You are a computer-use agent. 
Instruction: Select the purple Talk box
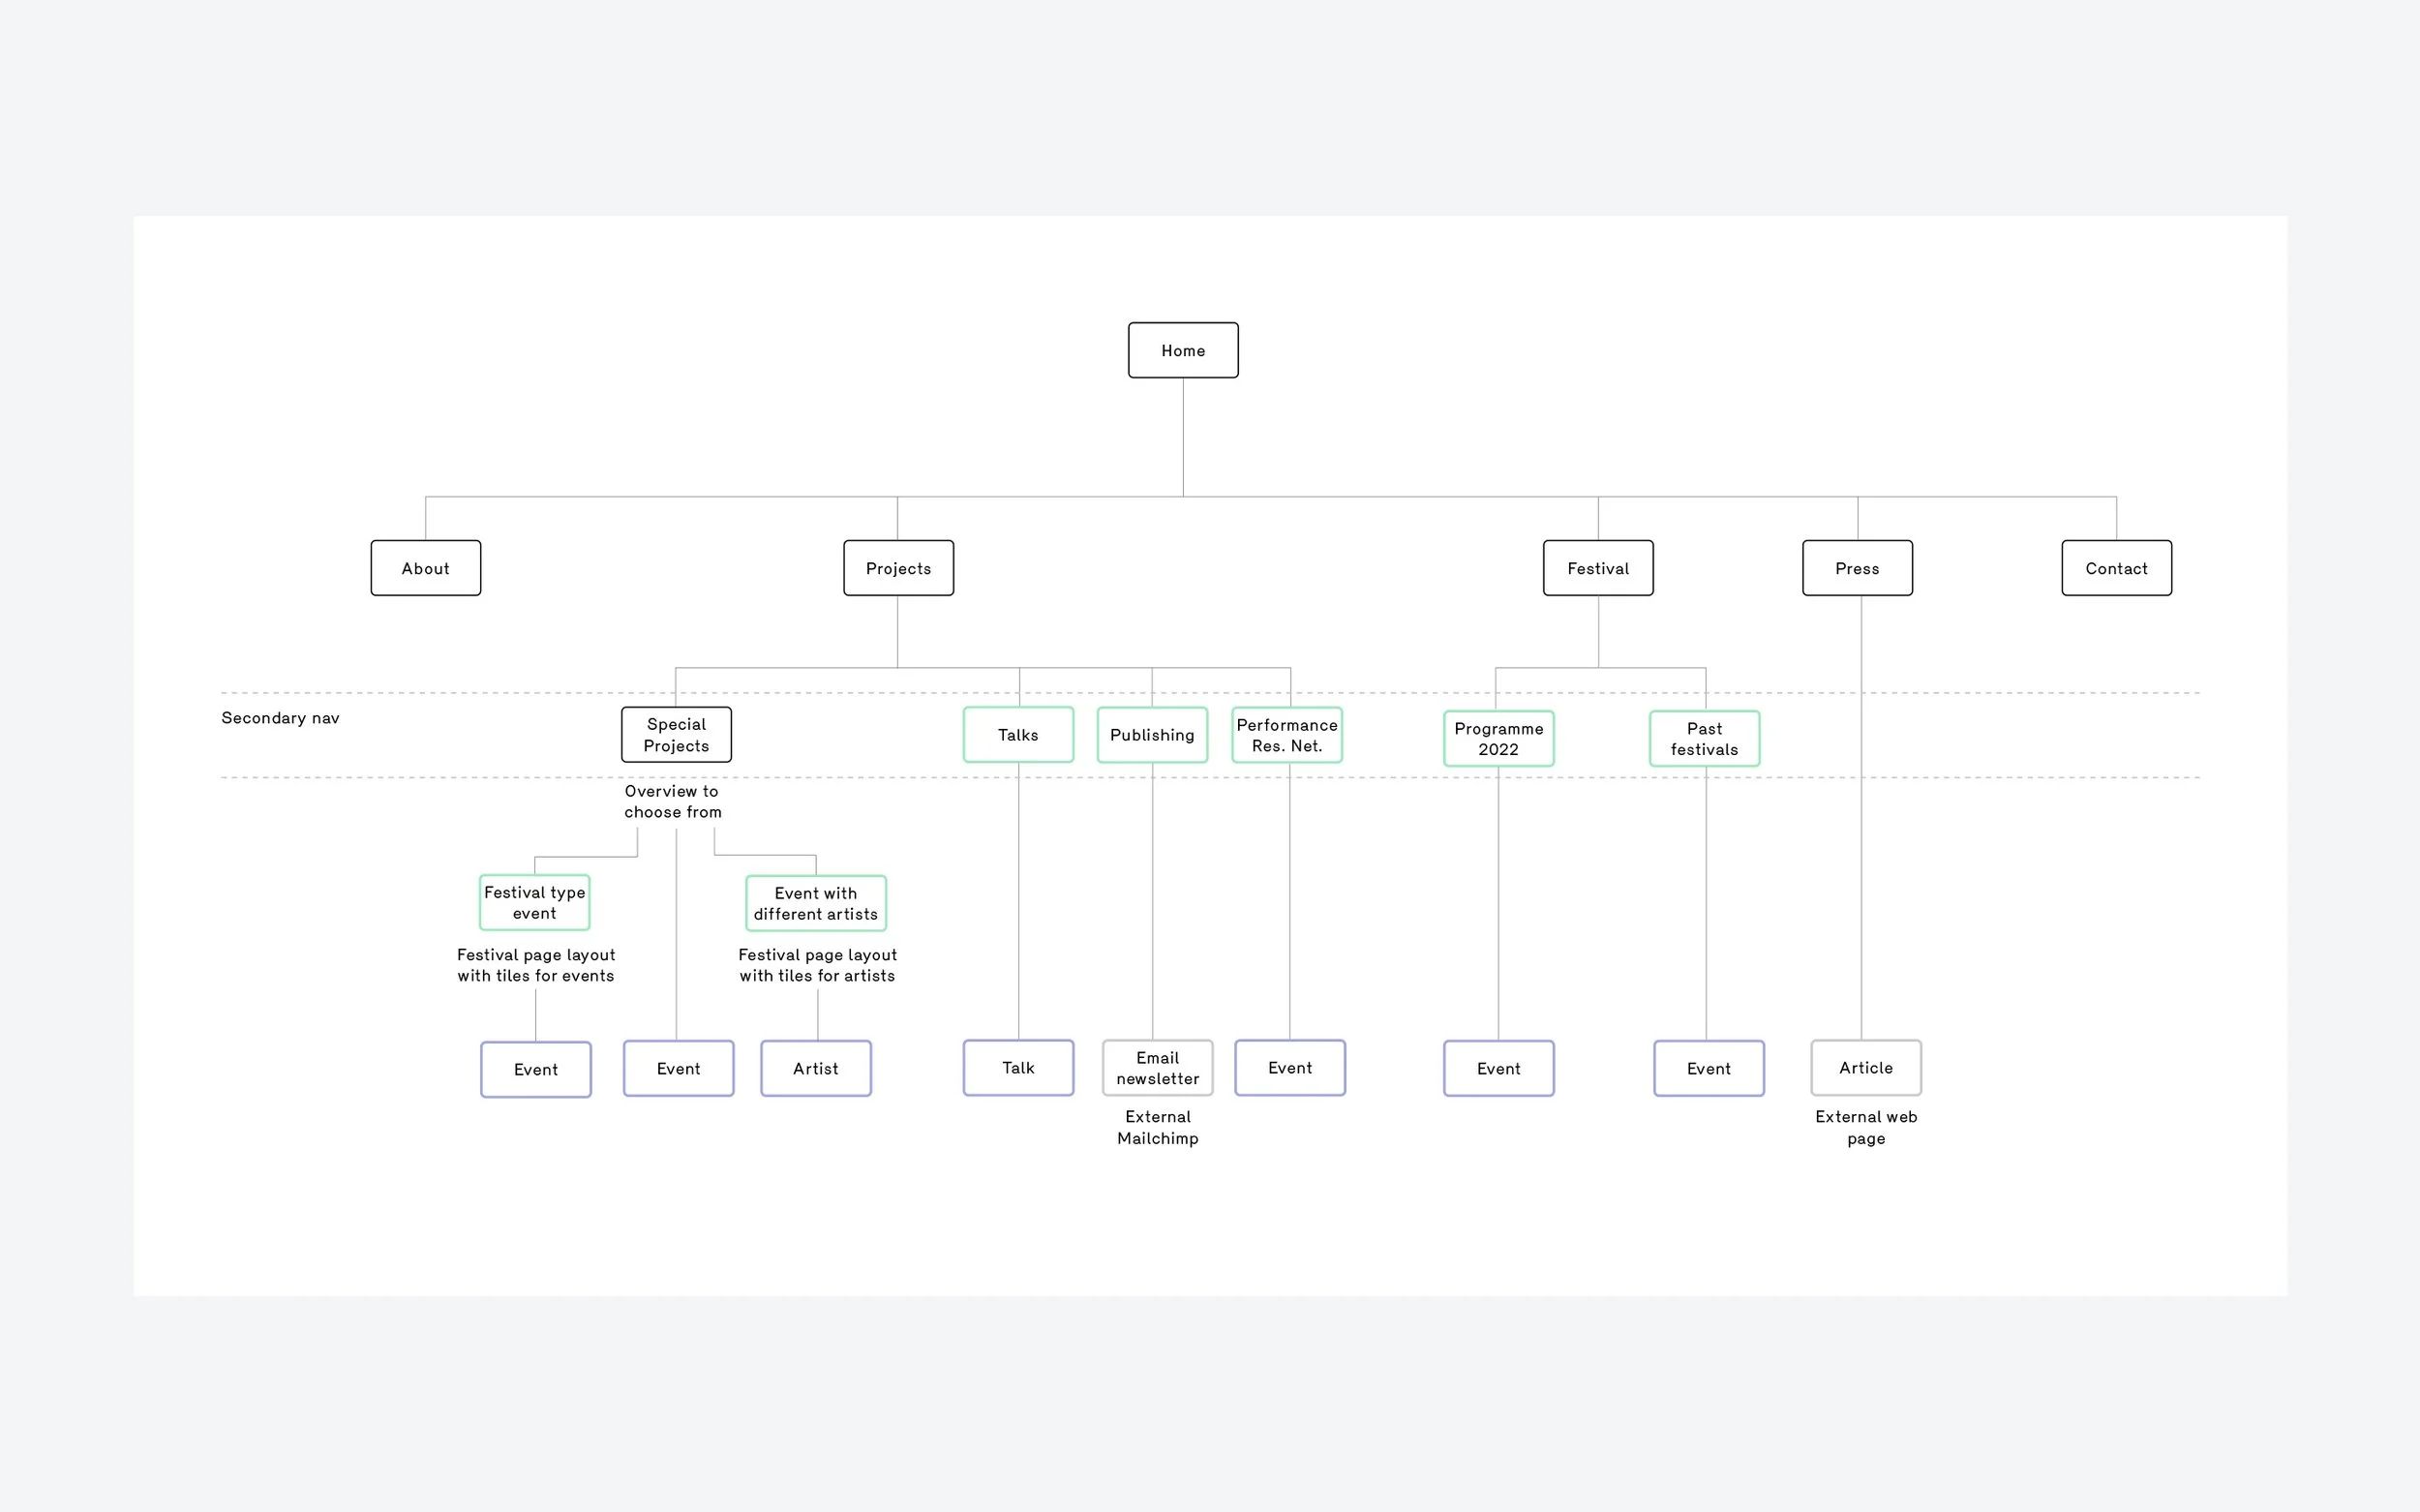tap(1018, 1068)
